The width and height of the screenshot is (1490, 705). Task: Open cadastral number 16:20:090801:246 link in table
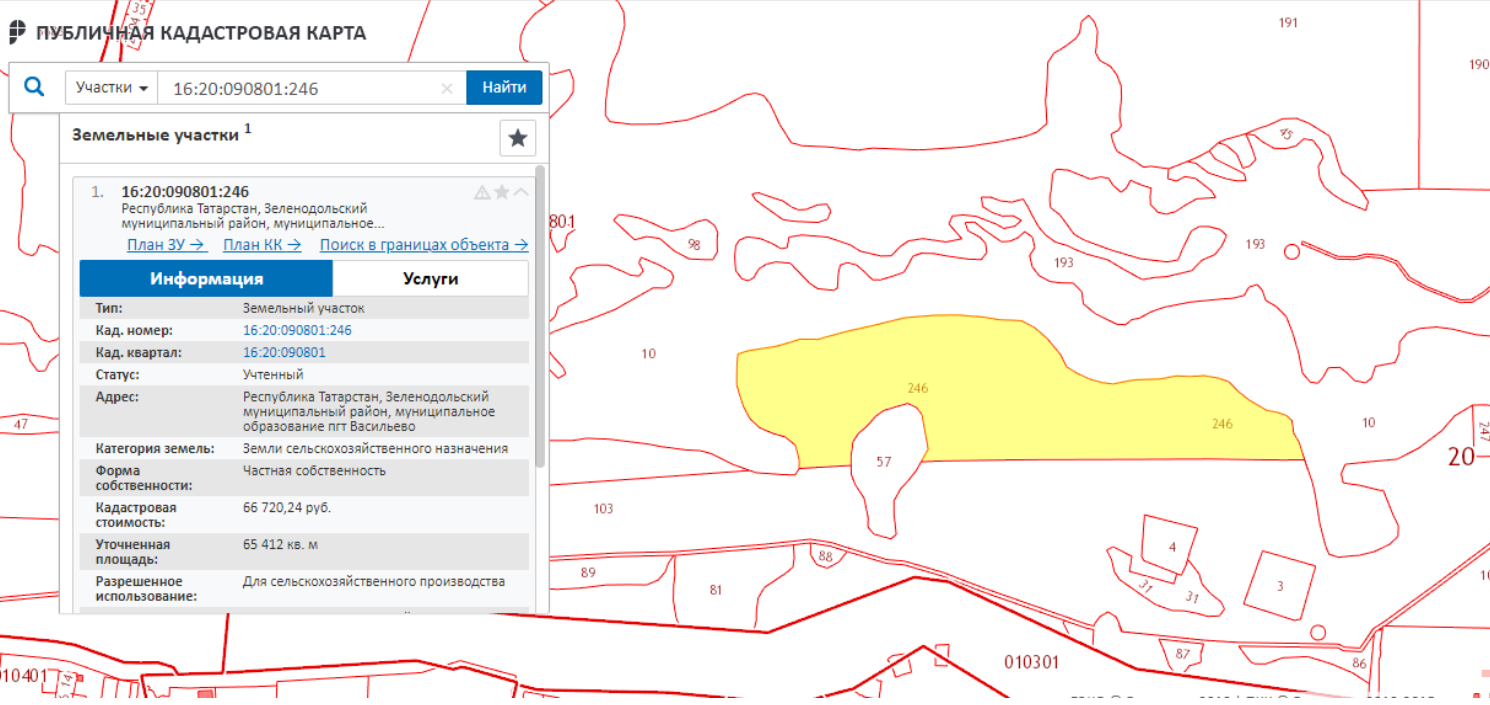coord(297,330)
